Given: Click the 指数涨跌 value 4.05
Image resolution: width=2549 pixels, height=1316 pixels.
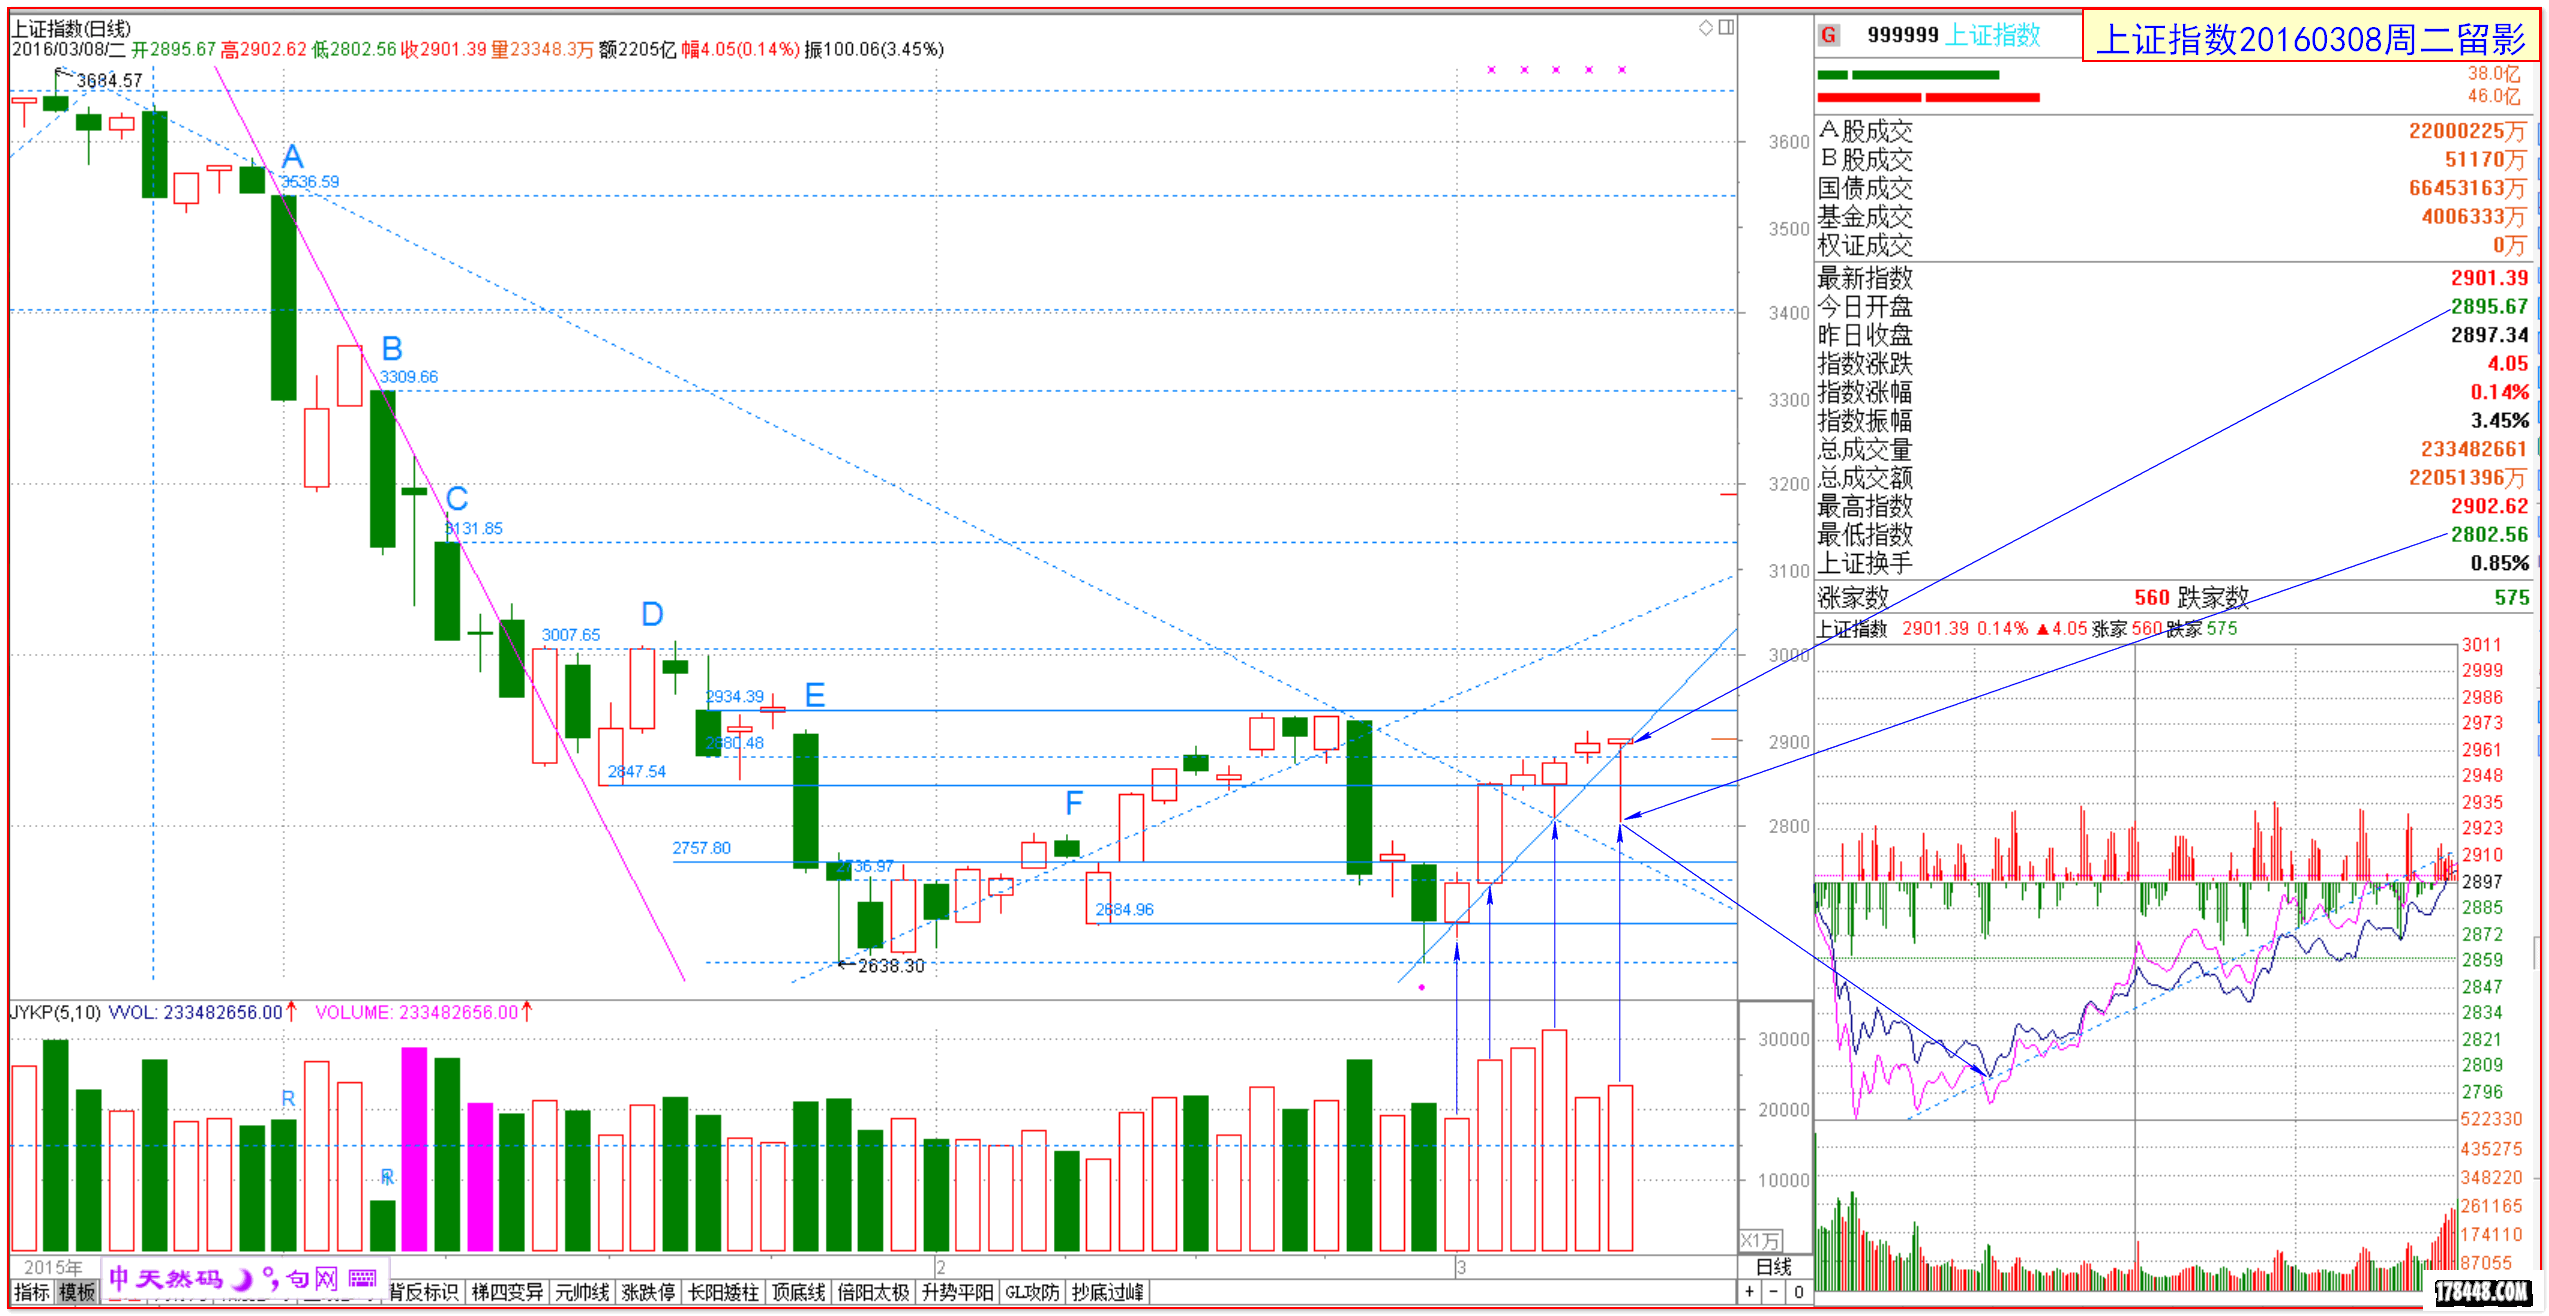Looking at the screenshot, I should point(2508,364).
